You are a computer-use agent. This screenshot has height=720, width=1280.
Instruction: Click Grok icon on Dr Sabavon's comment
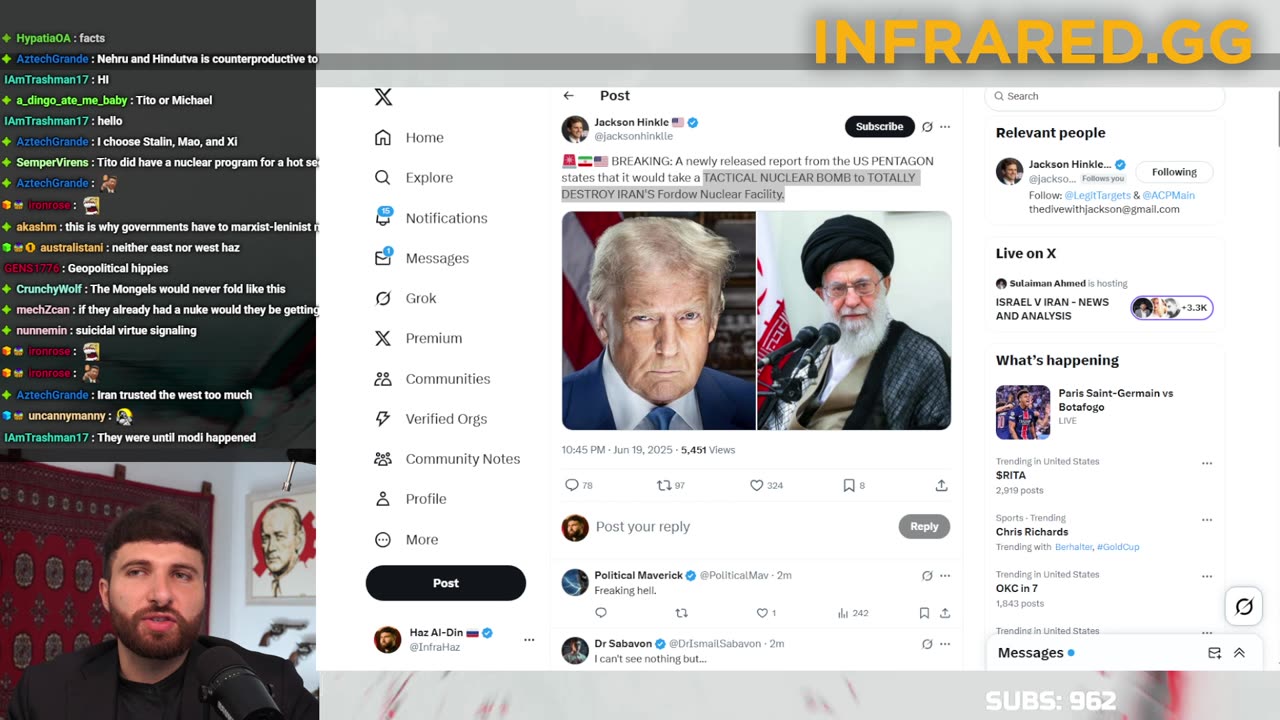pyautogui.click(x=927, y=644)
